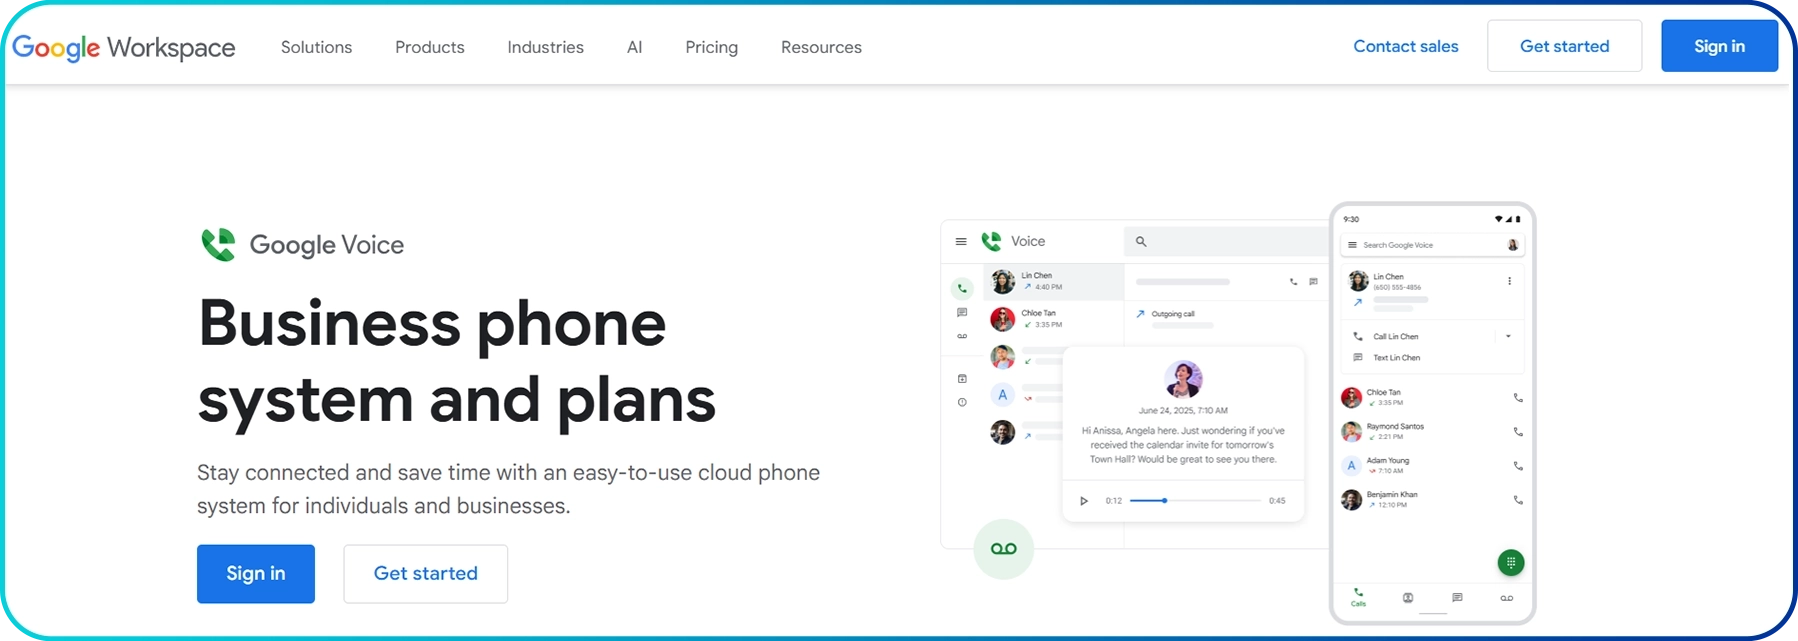Image resolution: width=1798 pixels, height=641 pixels.
Task: Switch to the Voicemail tab in the phone's bottom bar
Action: tap(1507, 598)
